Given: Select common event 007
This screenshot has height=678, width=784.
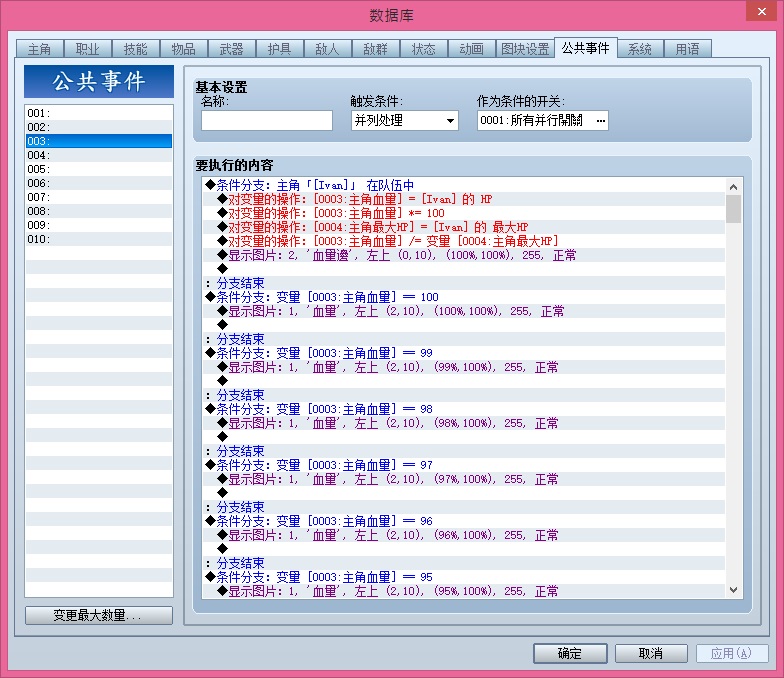Looking at the screenshot, I should click(x=99, y=197).
